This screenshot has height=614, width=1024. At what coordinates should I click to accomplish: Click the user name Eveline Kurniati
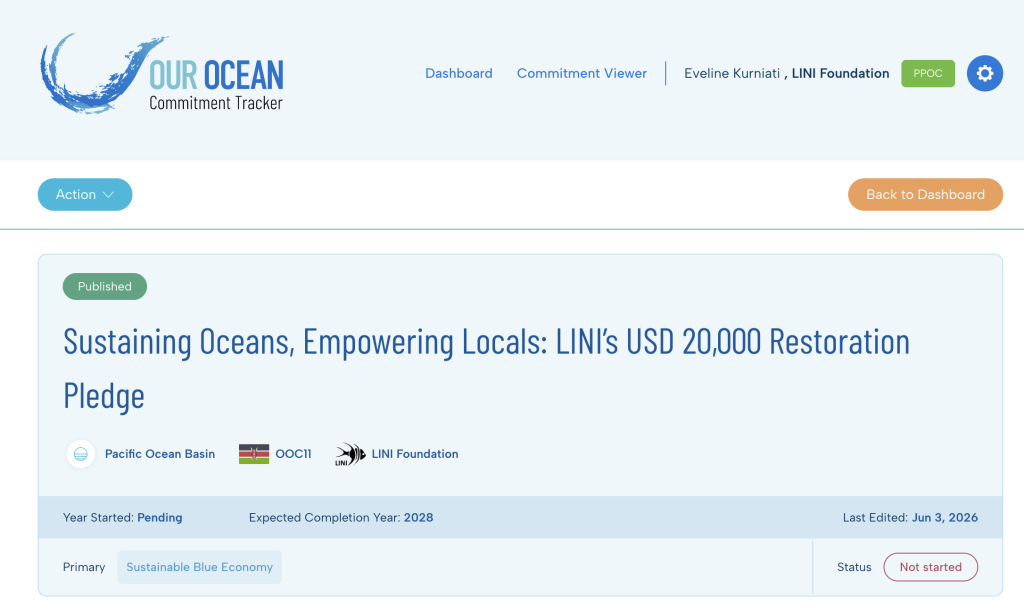coord(731,73)
